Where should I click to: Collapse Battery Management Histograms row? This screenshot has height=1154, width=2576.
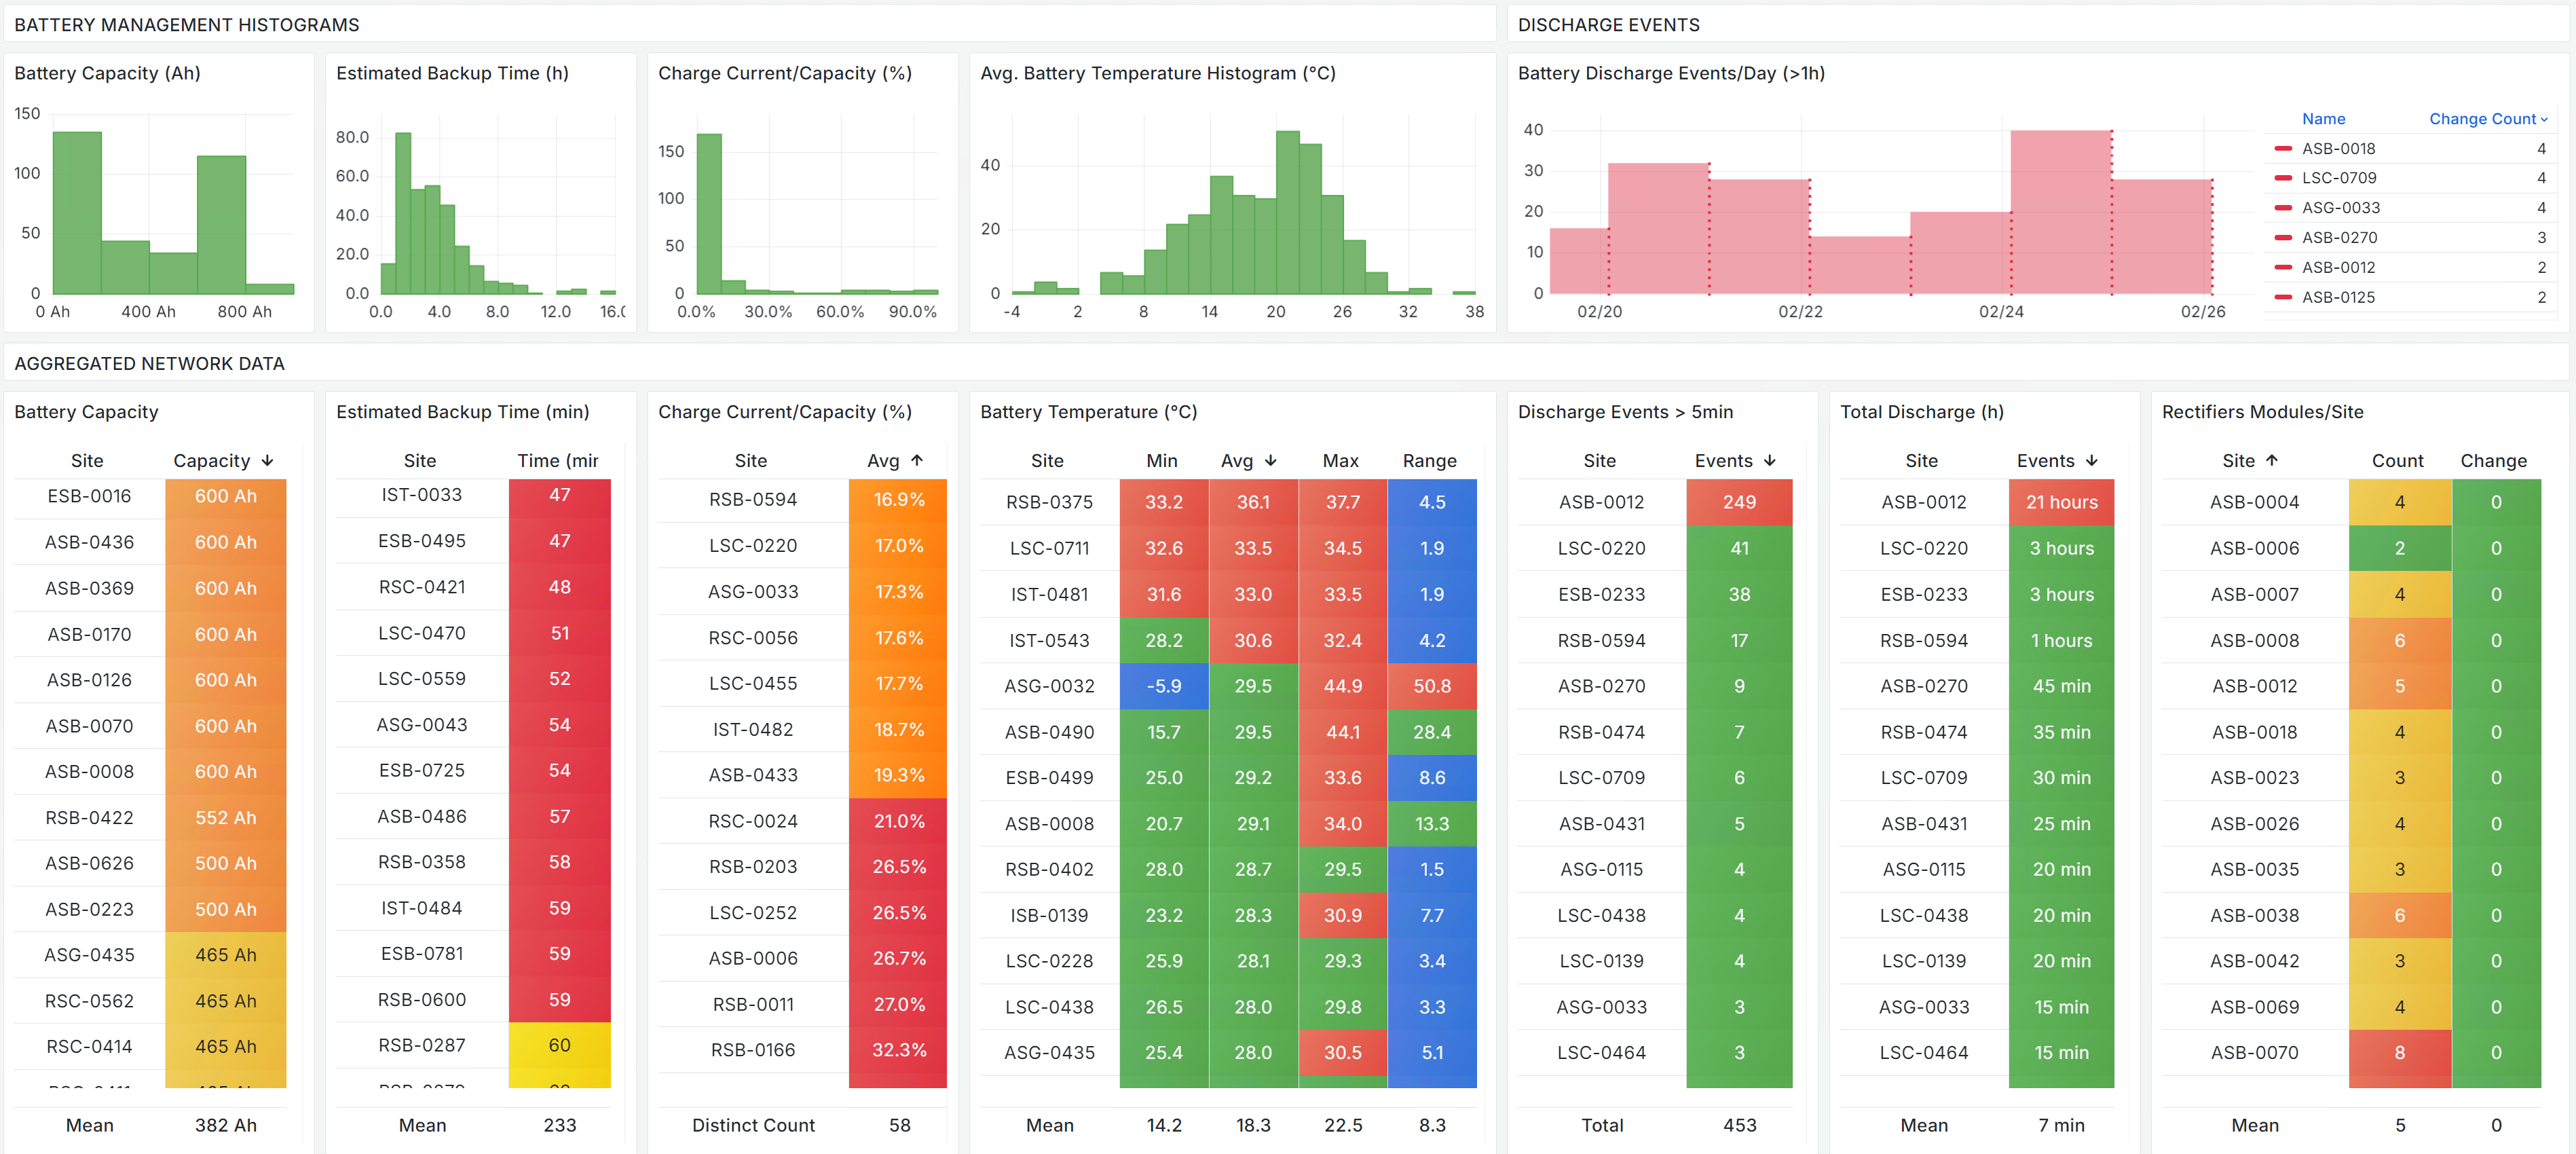(x=186, y=25)
